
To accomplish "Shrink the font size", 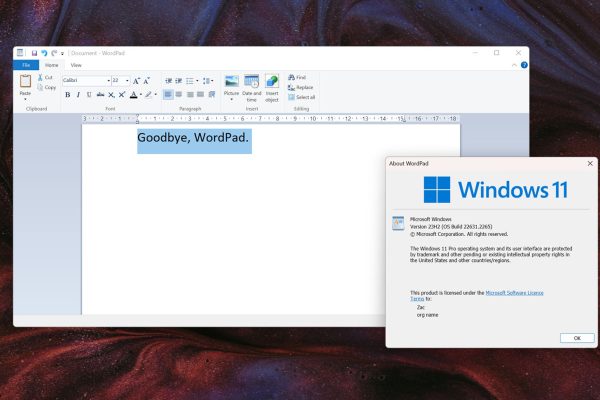I will [x=147, y=81].
